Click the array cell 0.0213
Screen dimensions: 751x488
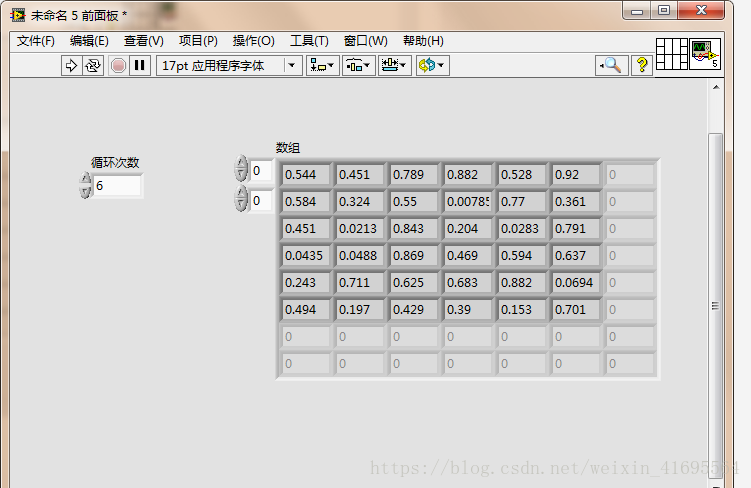click(x=360, y=229)
